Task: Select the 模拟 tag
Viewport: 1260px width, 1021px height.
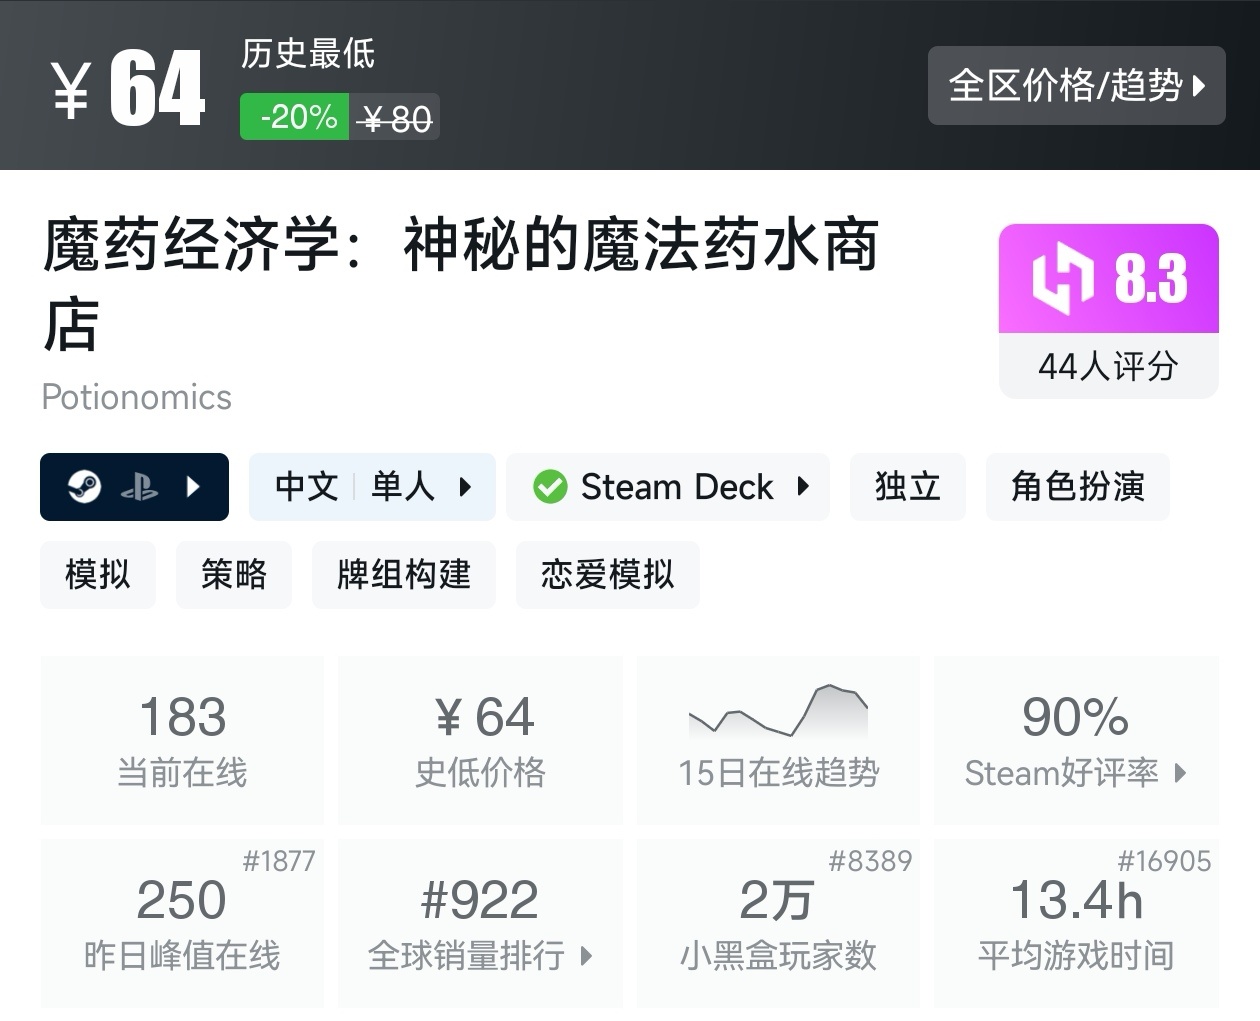Action: click(x=98, y=575)
